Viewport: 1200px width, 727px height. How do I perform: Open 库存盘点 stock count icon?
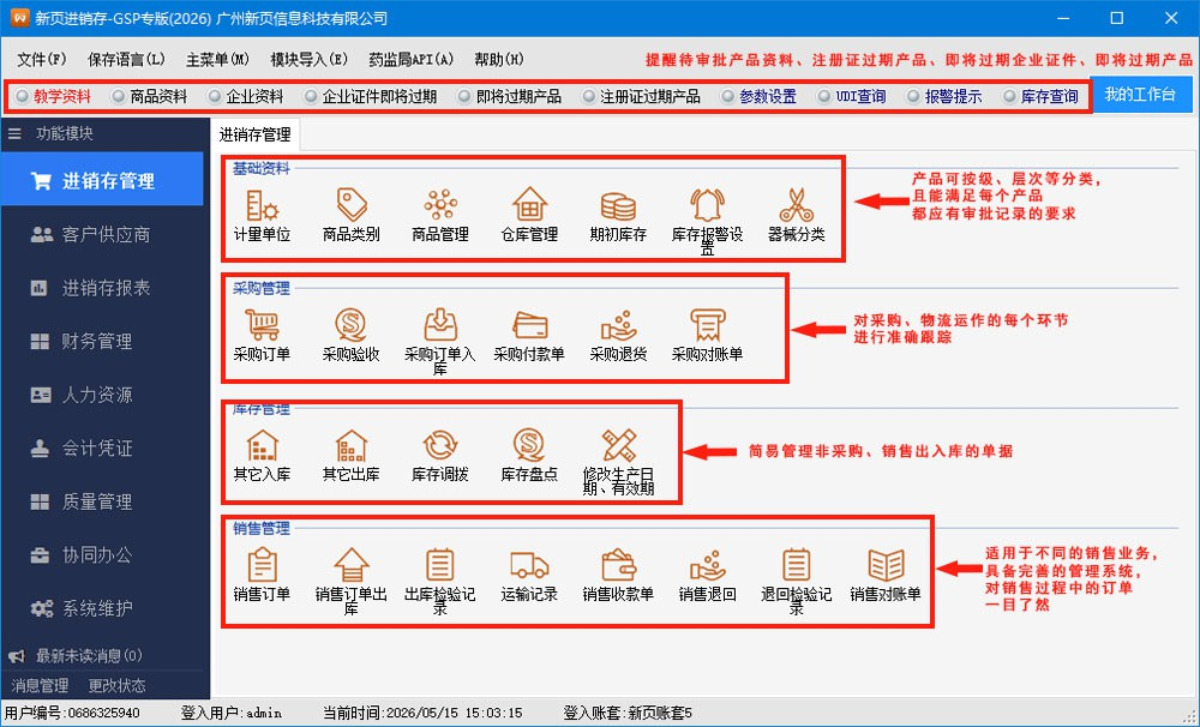(529, 446)
